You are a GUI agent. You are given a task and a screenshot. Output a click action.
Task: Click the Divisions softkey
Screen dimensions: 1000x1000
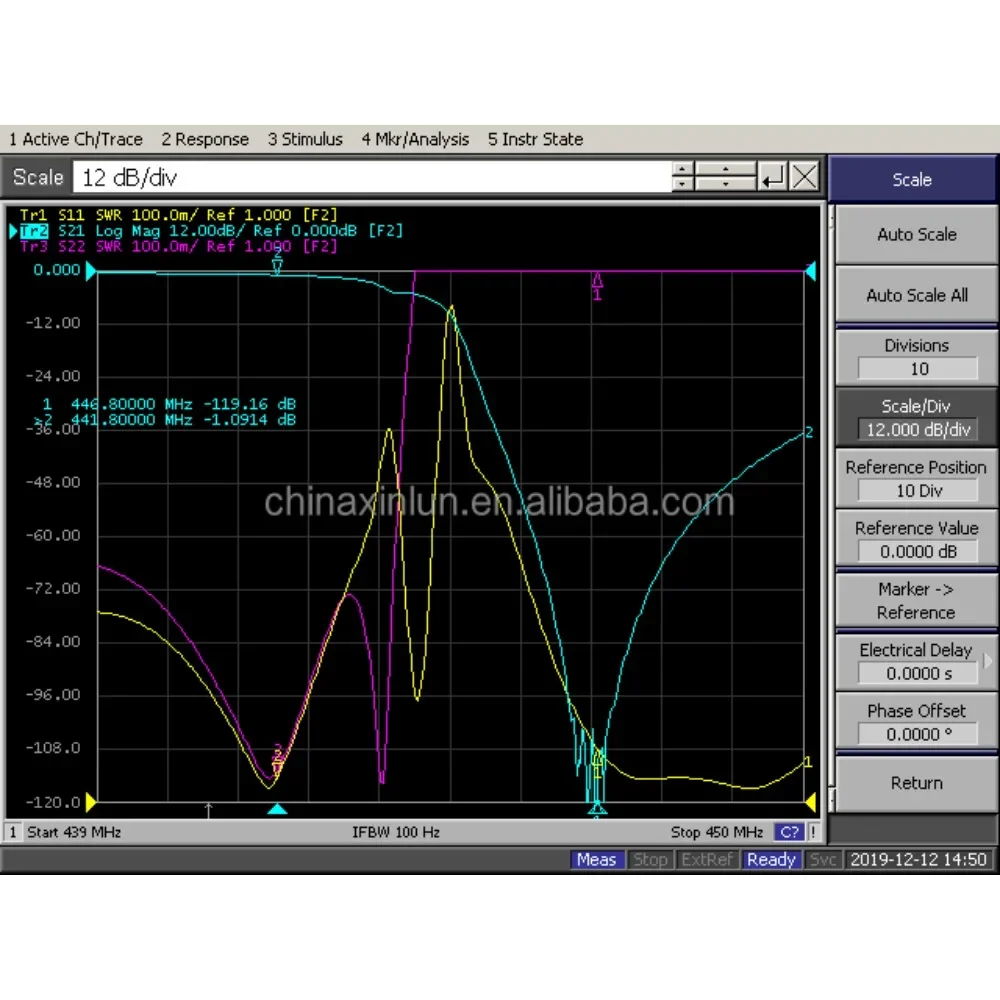(916, 357)
